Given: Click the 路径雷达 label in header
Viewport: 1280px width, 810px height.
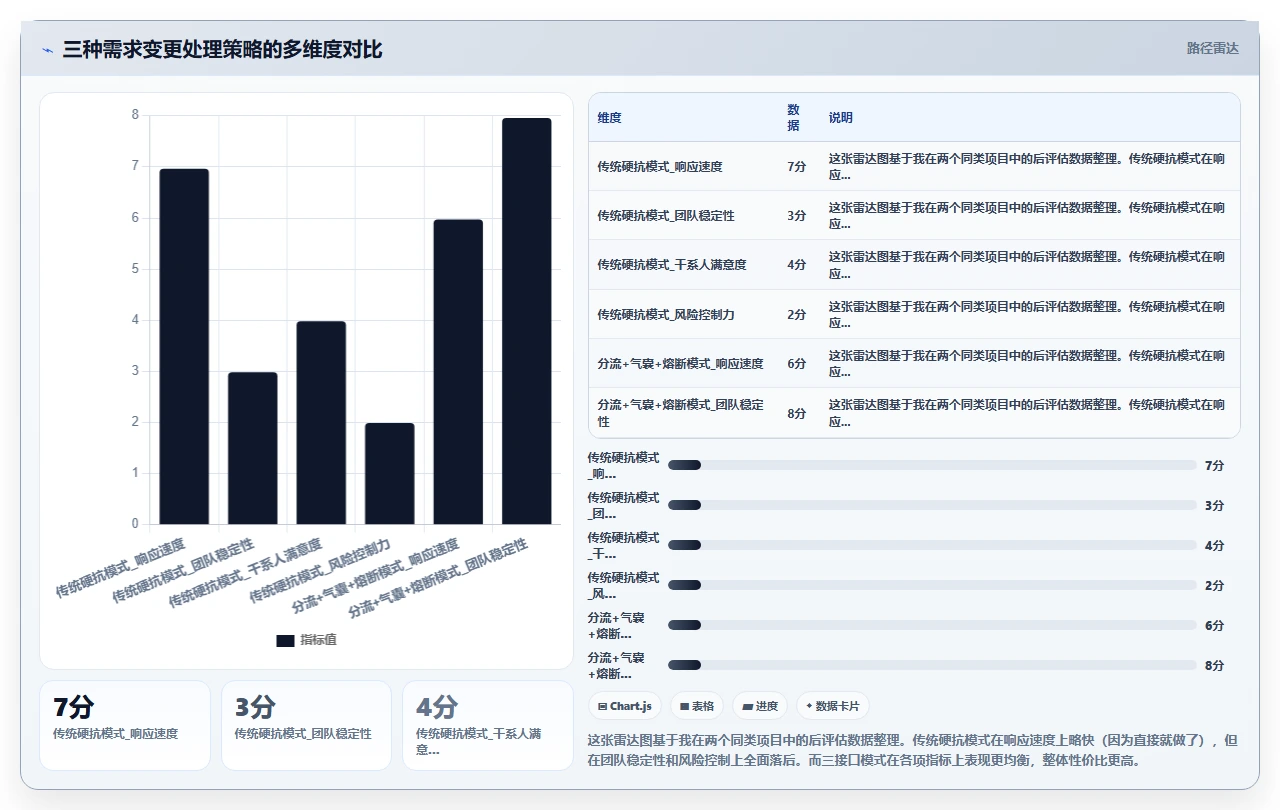Looking at the screenshot, I should [x=1212, y=48].
